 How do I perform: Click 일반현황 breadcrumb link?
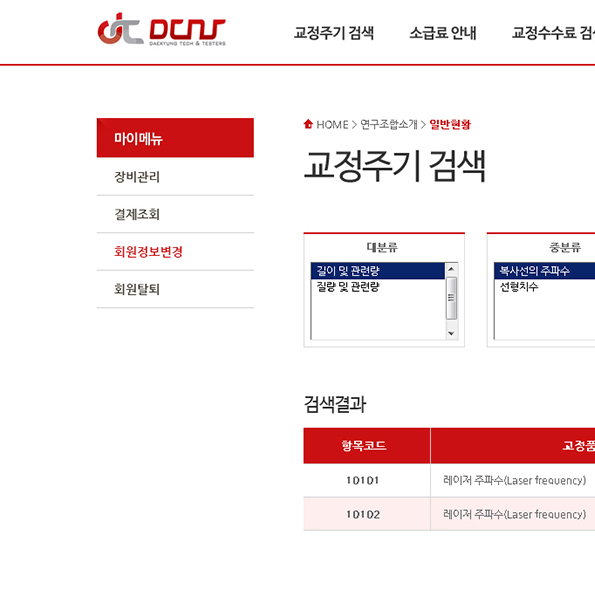pyautogui.click(x=450, y=124)
